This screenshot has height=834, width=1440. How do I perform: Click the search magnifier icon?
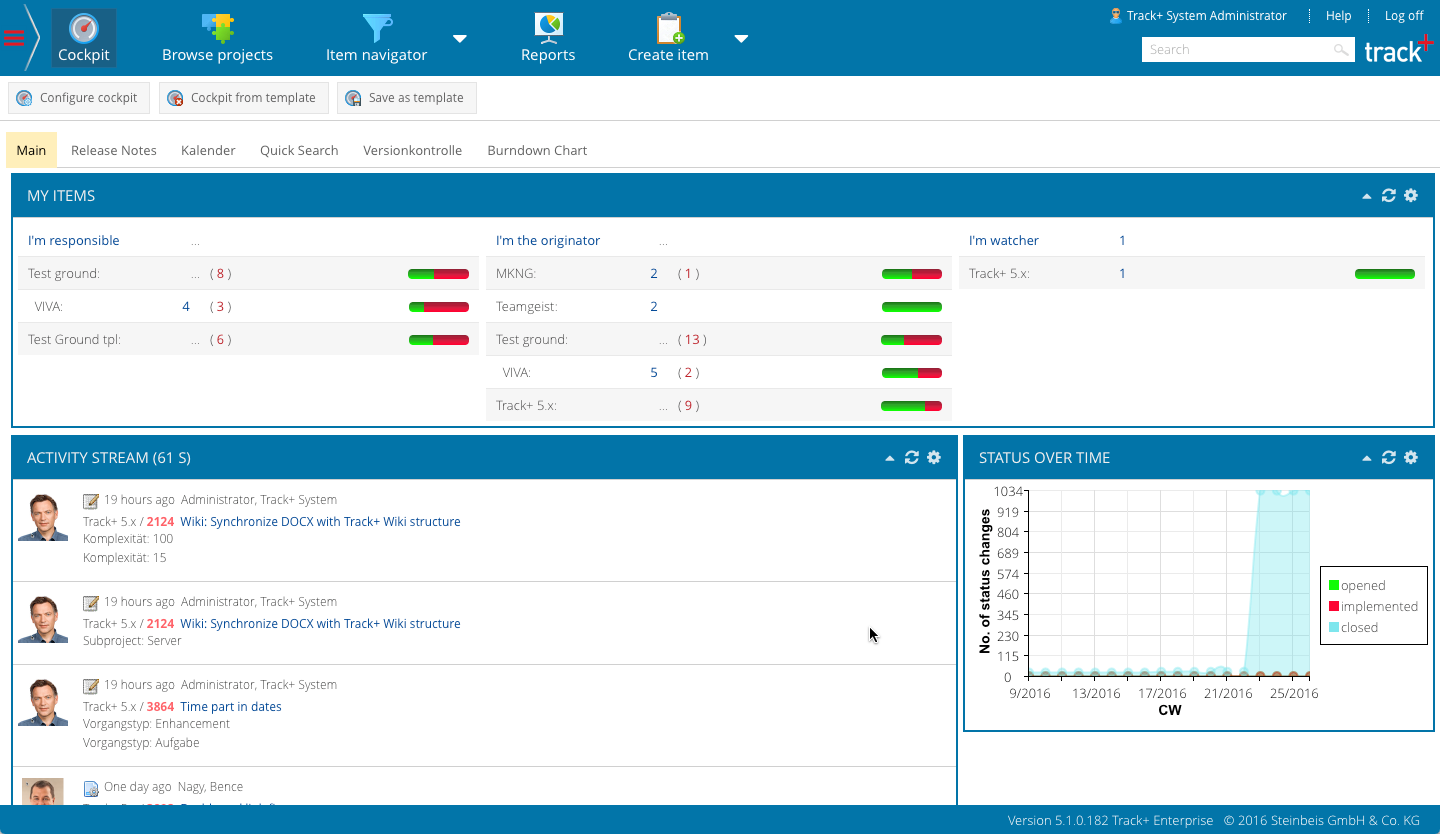[x=1340, y=50]
